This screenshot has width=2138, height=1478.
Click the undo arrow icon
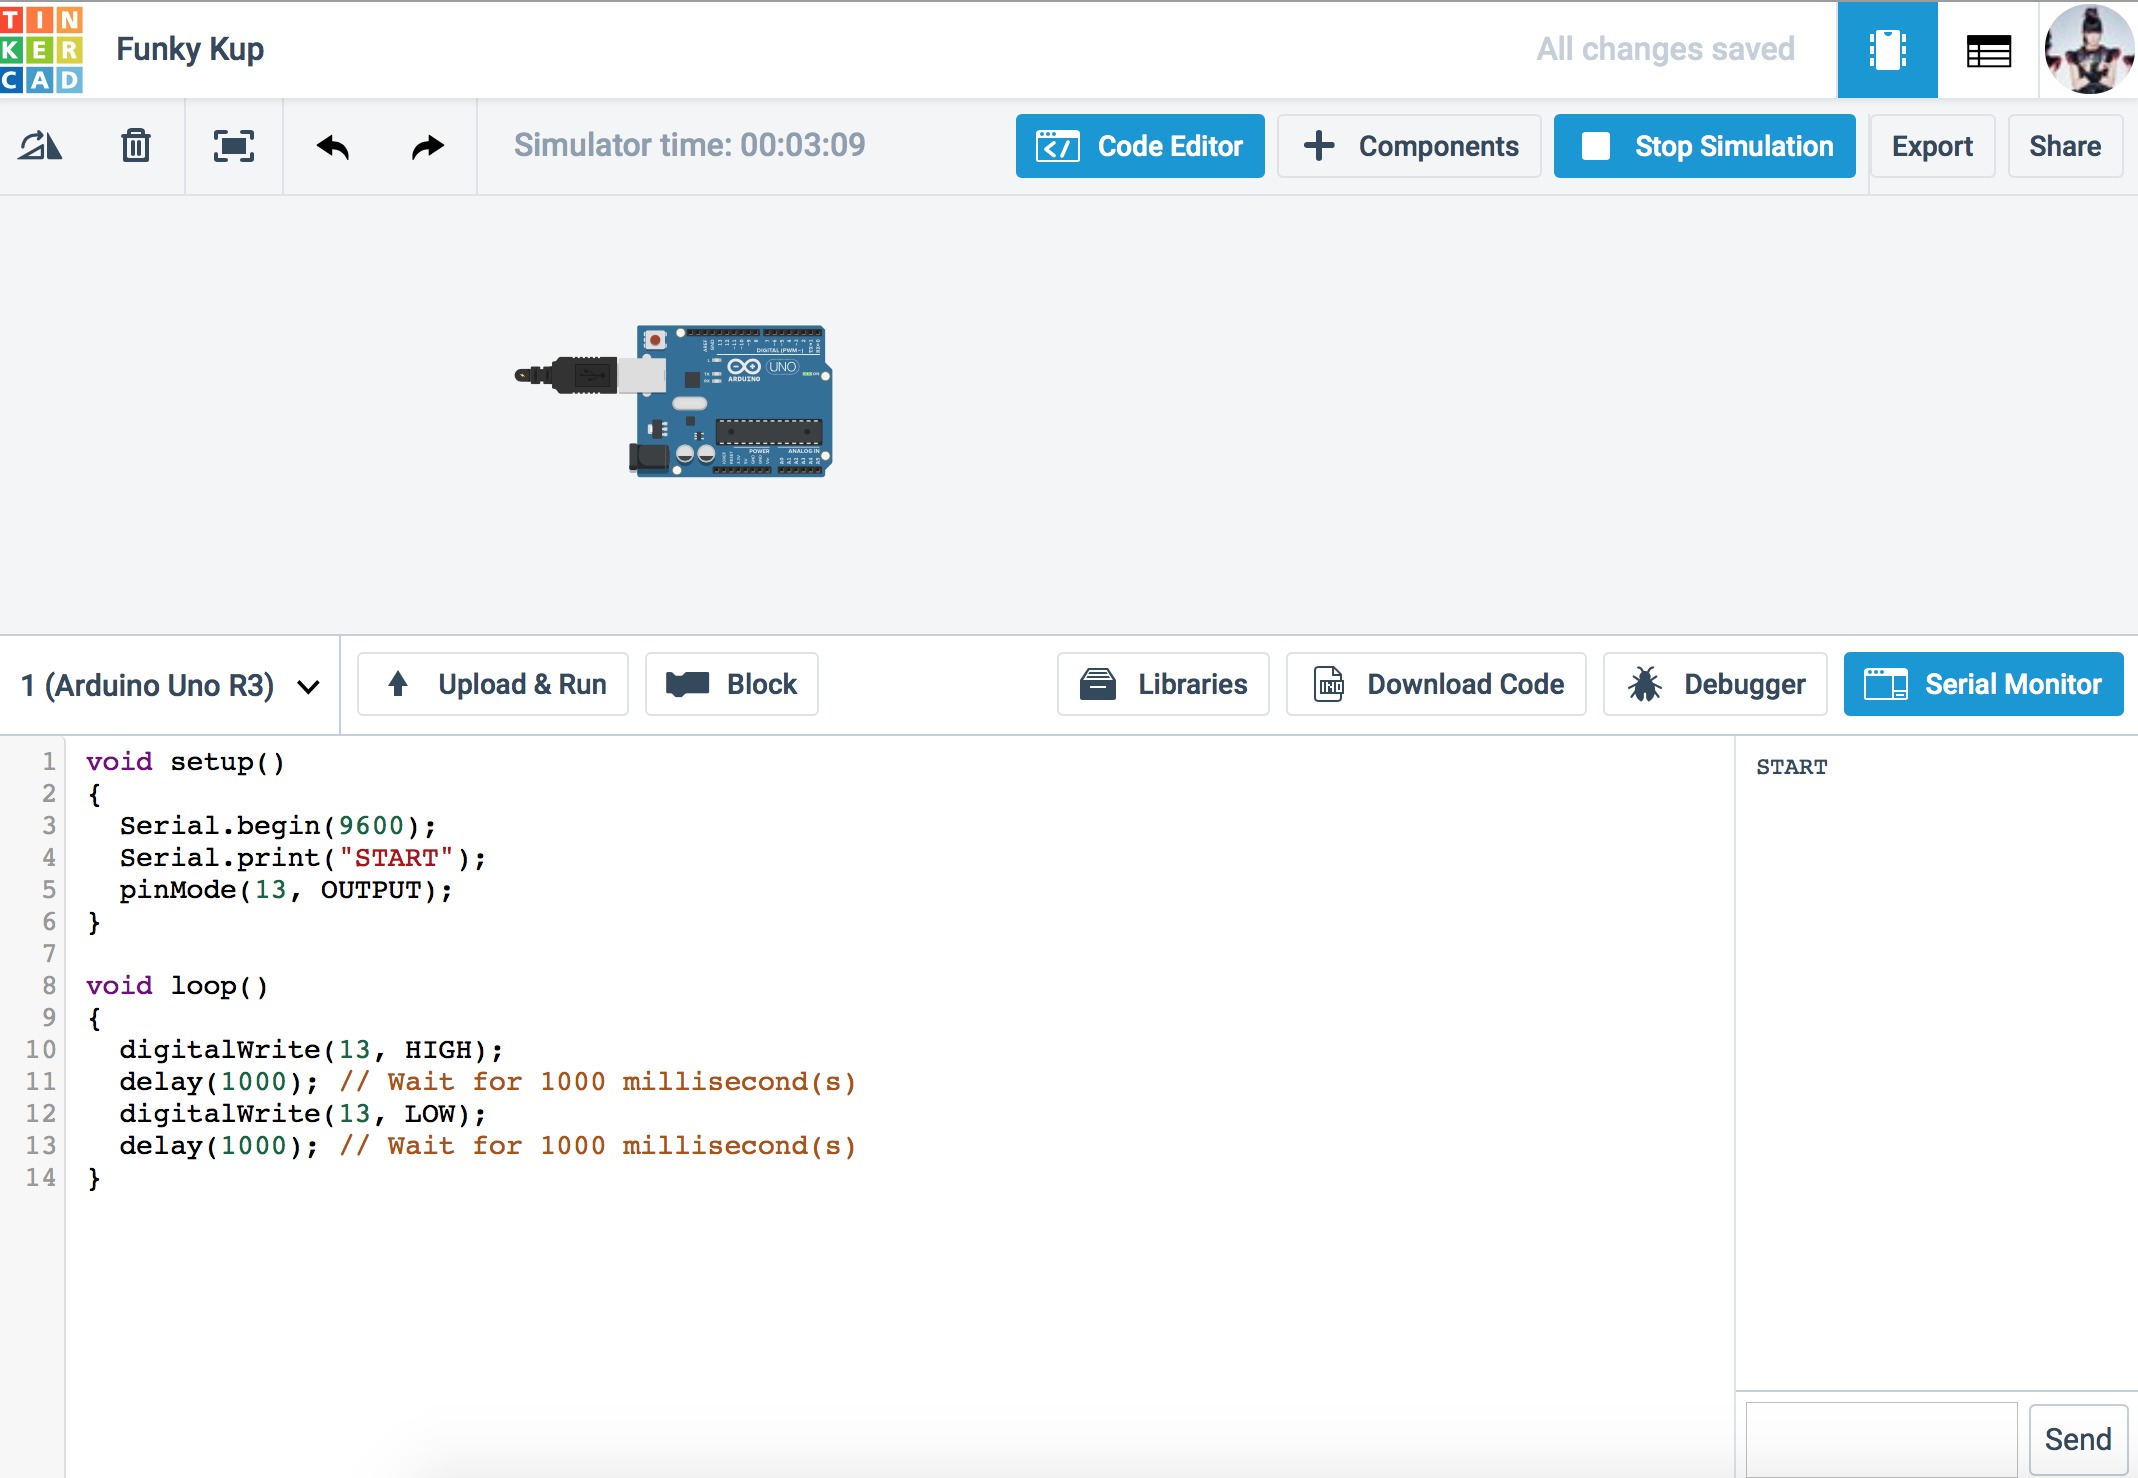pos(333,147)
